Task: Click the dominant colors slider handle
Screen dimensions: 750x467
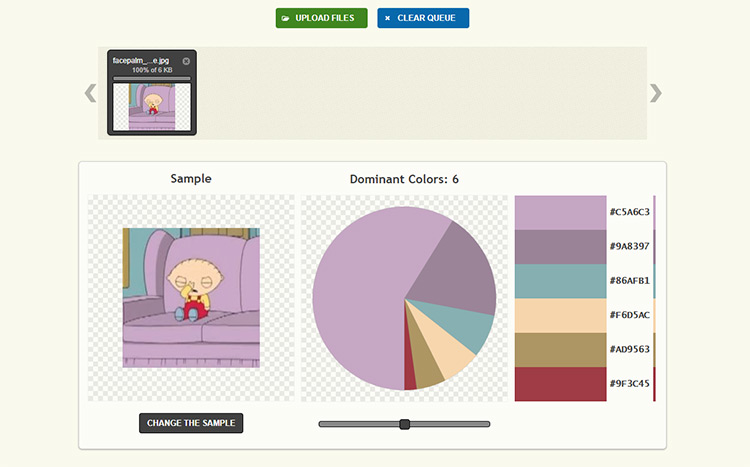Action: tap(405, 424)
